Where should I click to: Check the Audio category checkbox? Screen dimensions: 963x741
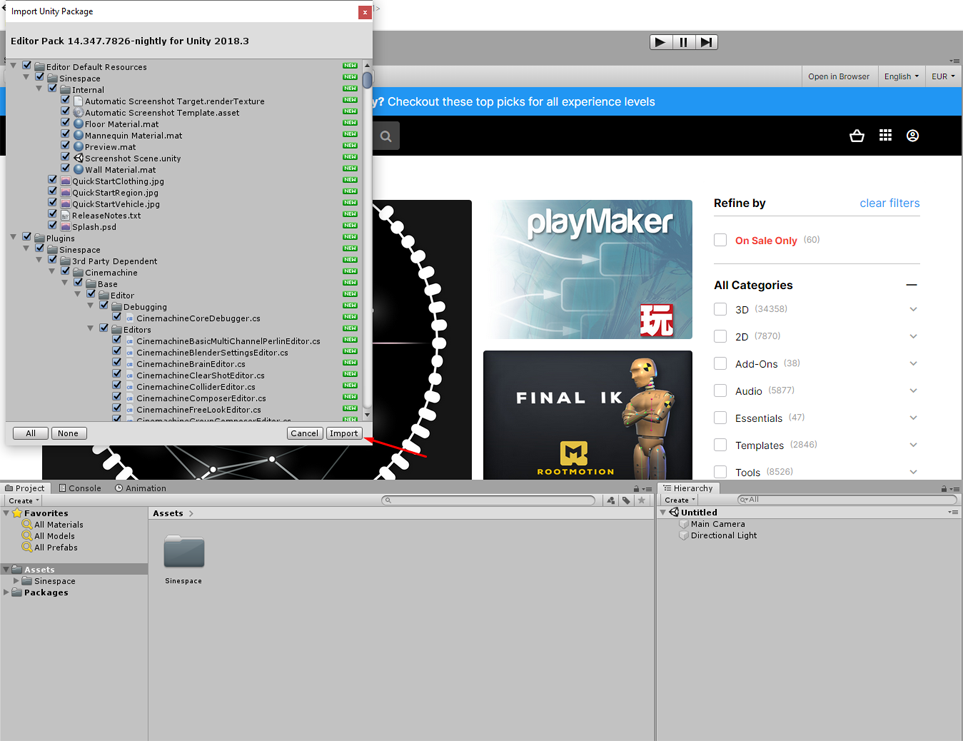[x=720, y=390]
